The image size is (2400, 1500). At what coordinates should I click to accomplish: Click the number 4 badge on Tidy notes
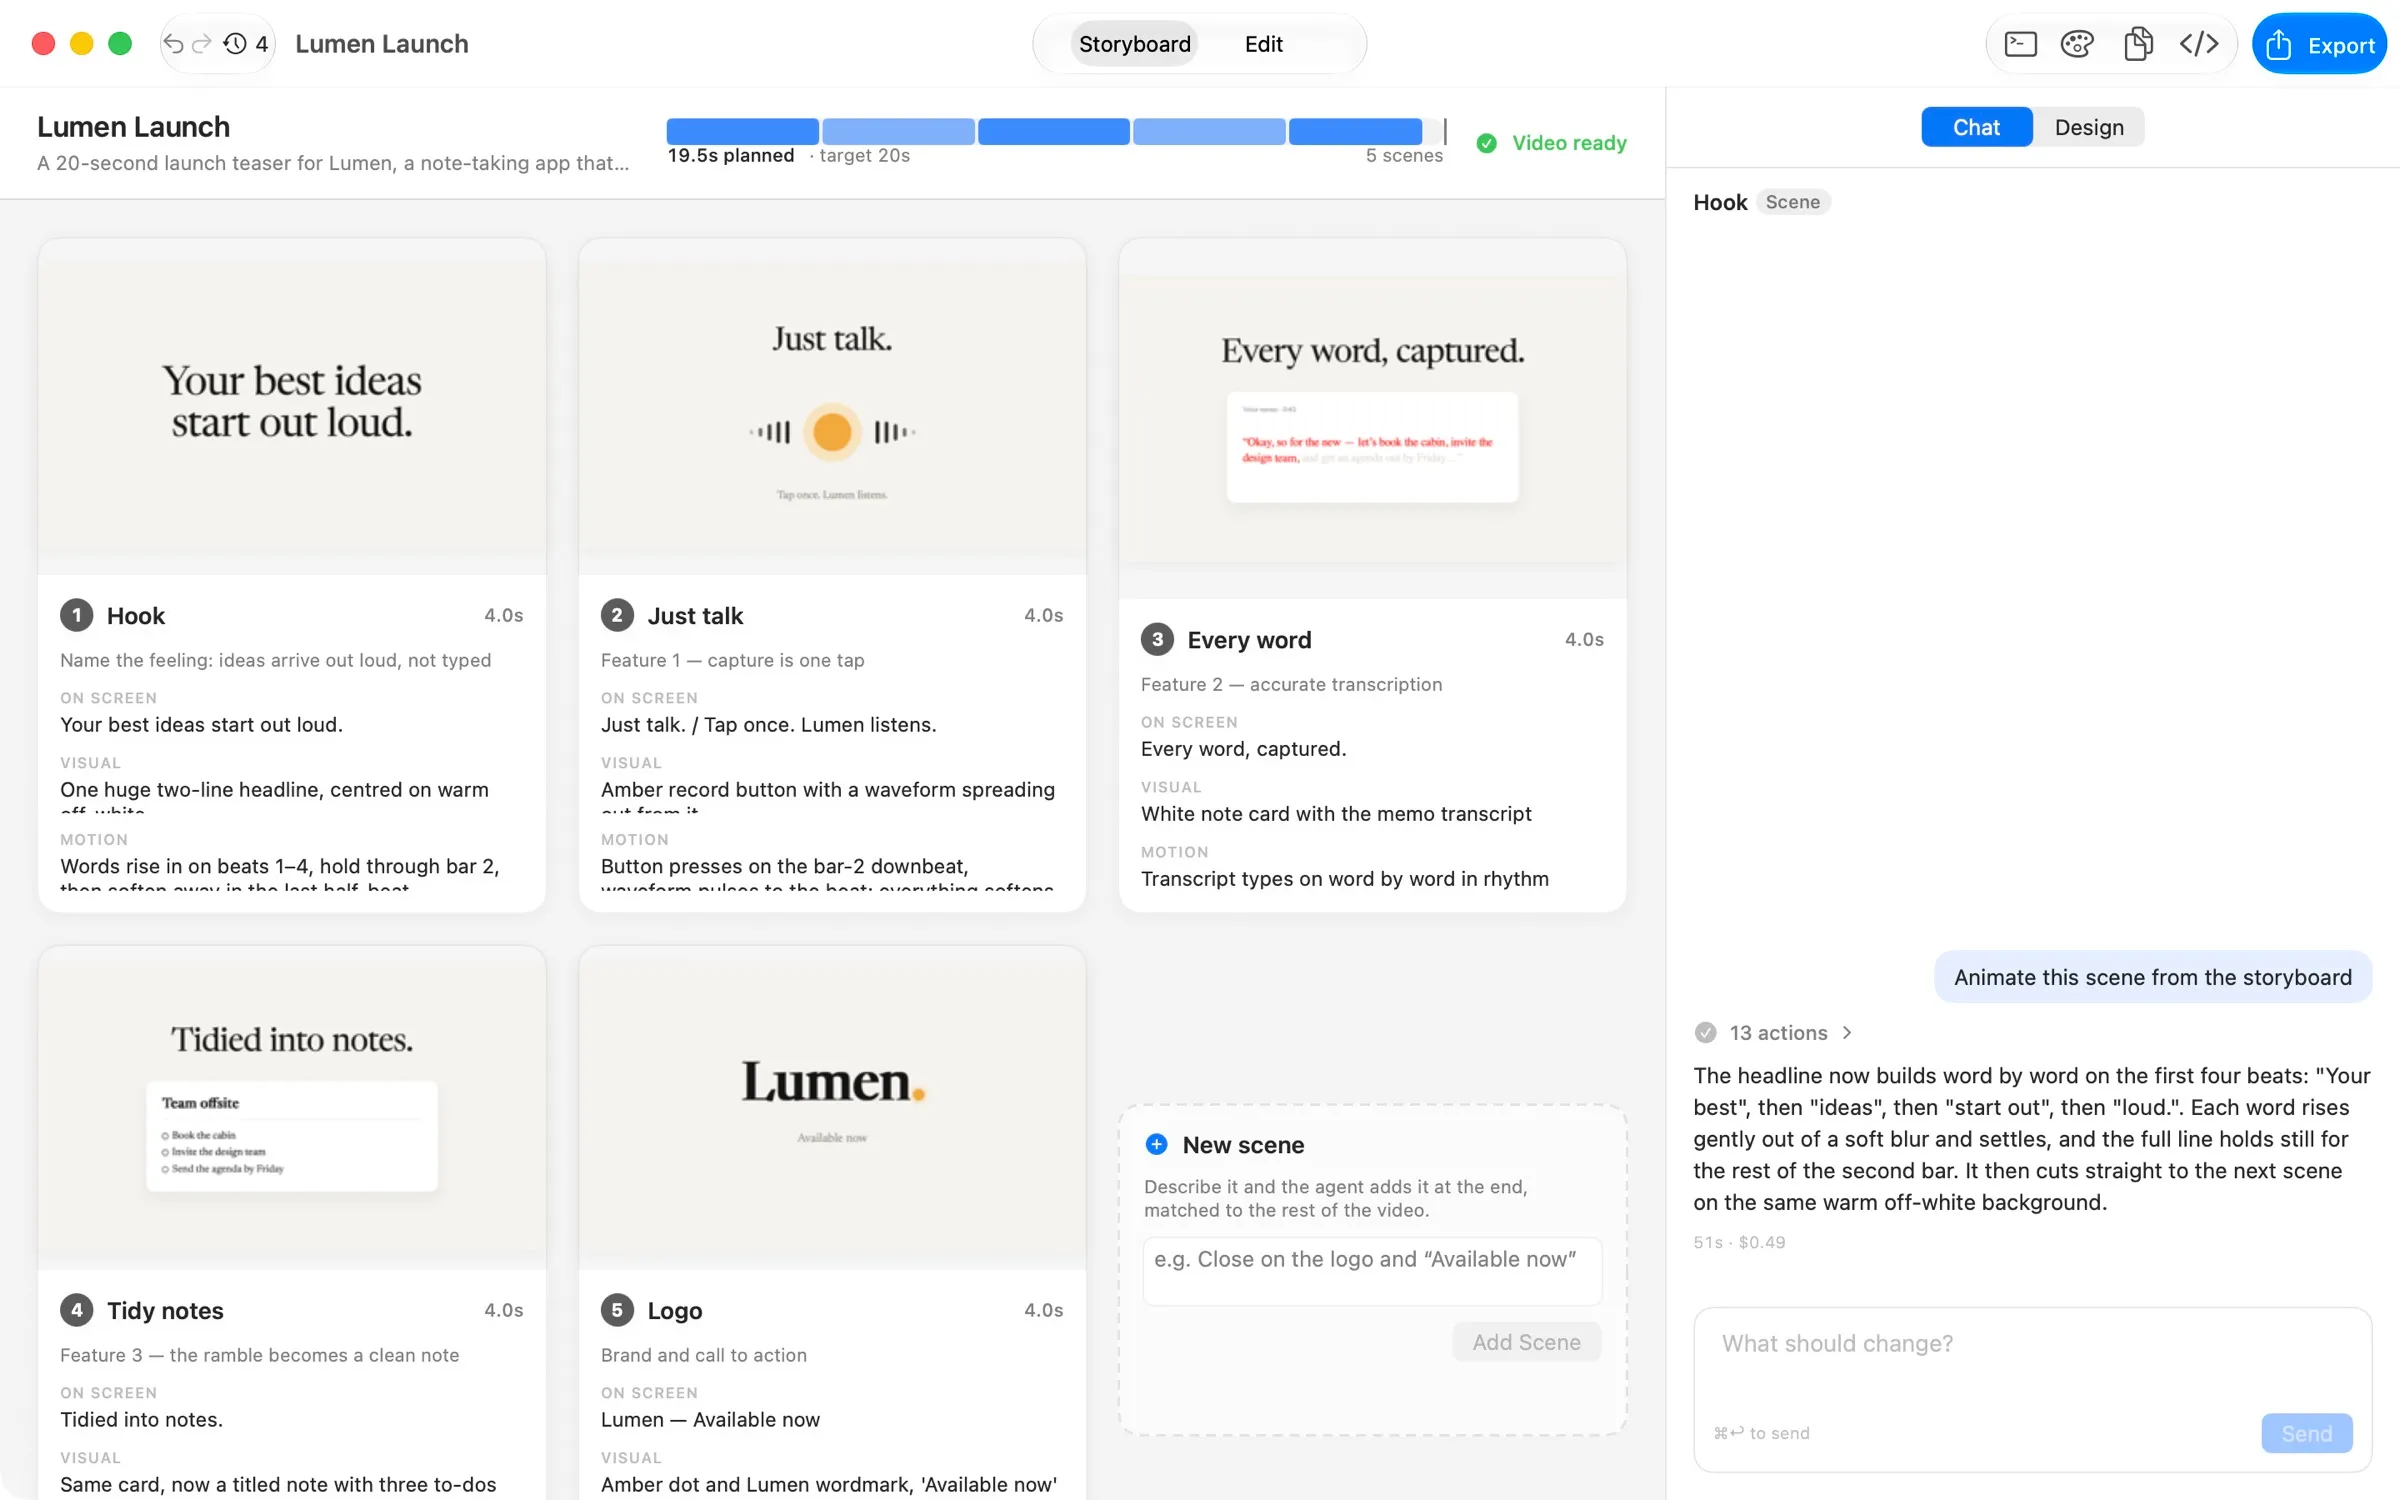[x=77, y=1310]
